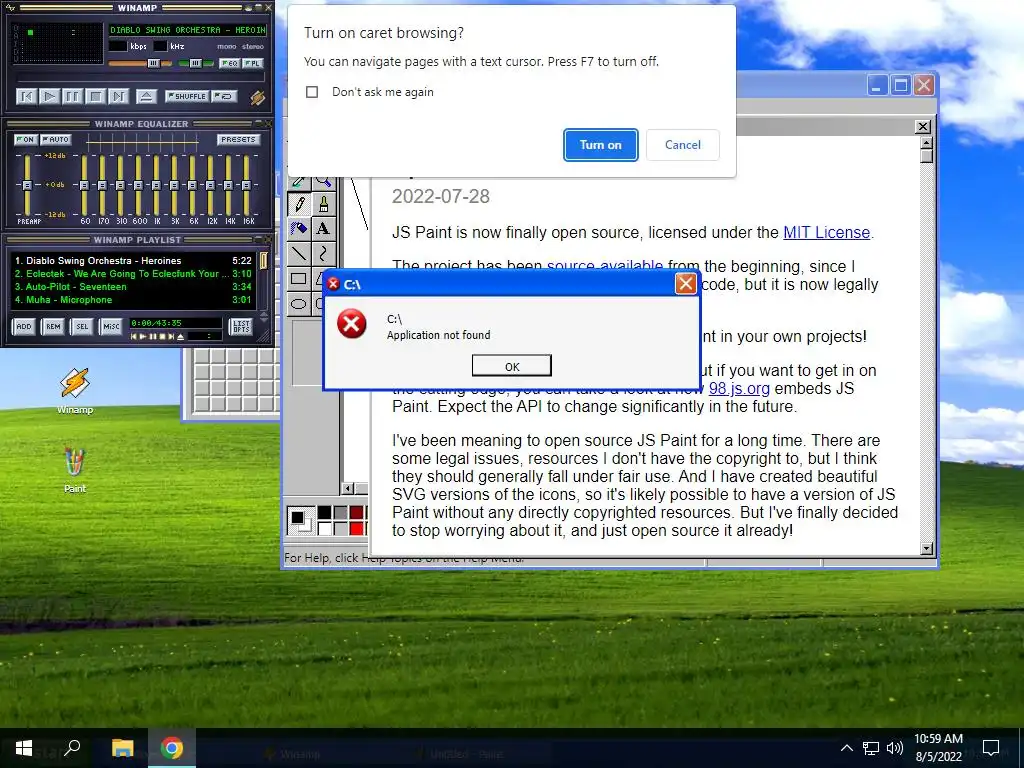Click the equalizer PREAMP slider
This screenshot has width=1024, height=768.
click(27, 185)
